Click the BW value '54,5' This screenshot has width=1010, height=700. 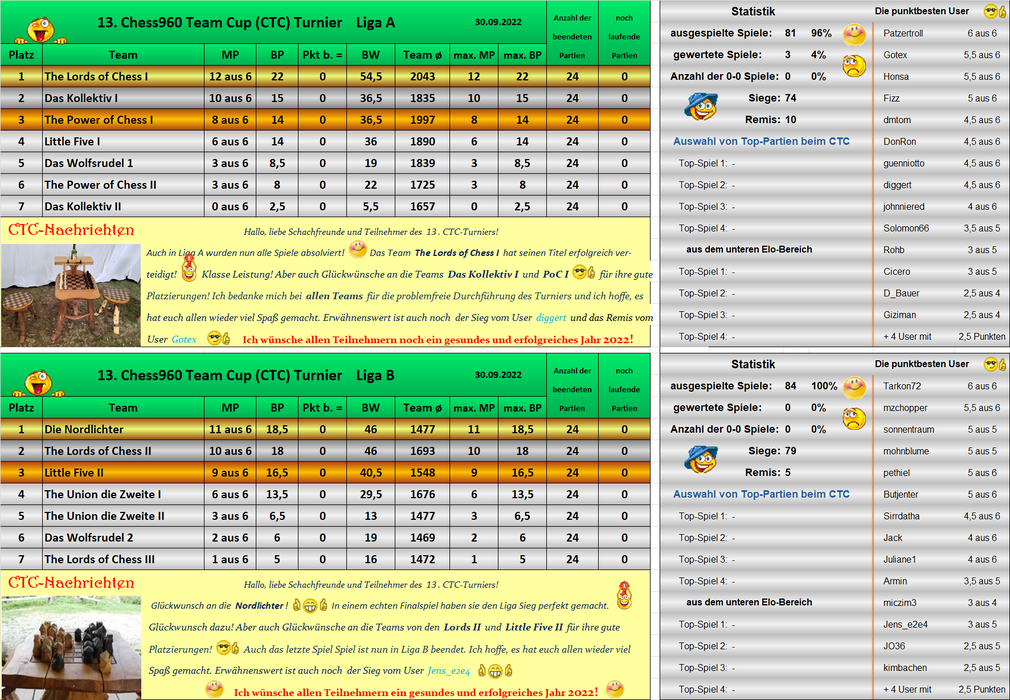click(x=370, y=77)
